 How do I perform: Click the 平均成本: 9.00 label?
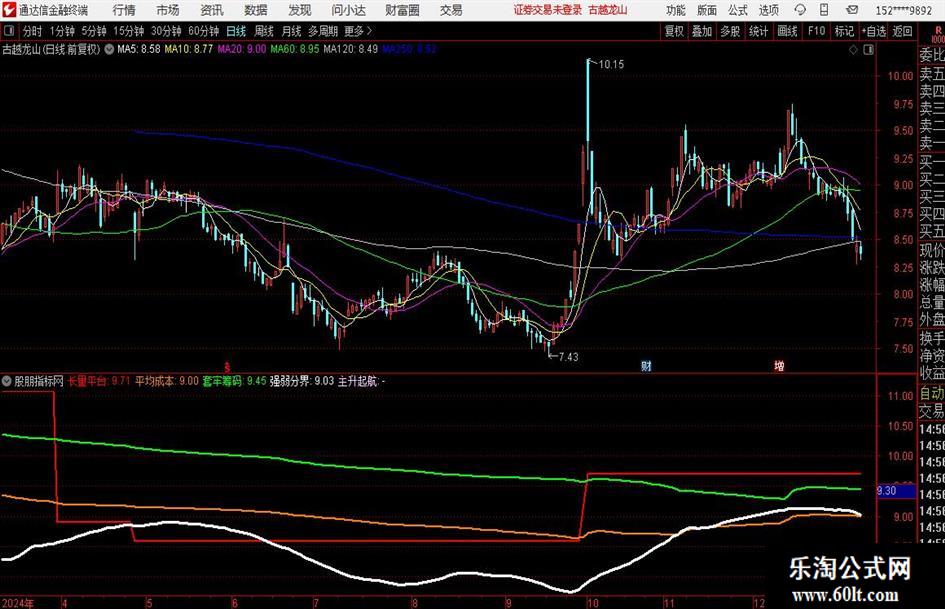point(167,381)
